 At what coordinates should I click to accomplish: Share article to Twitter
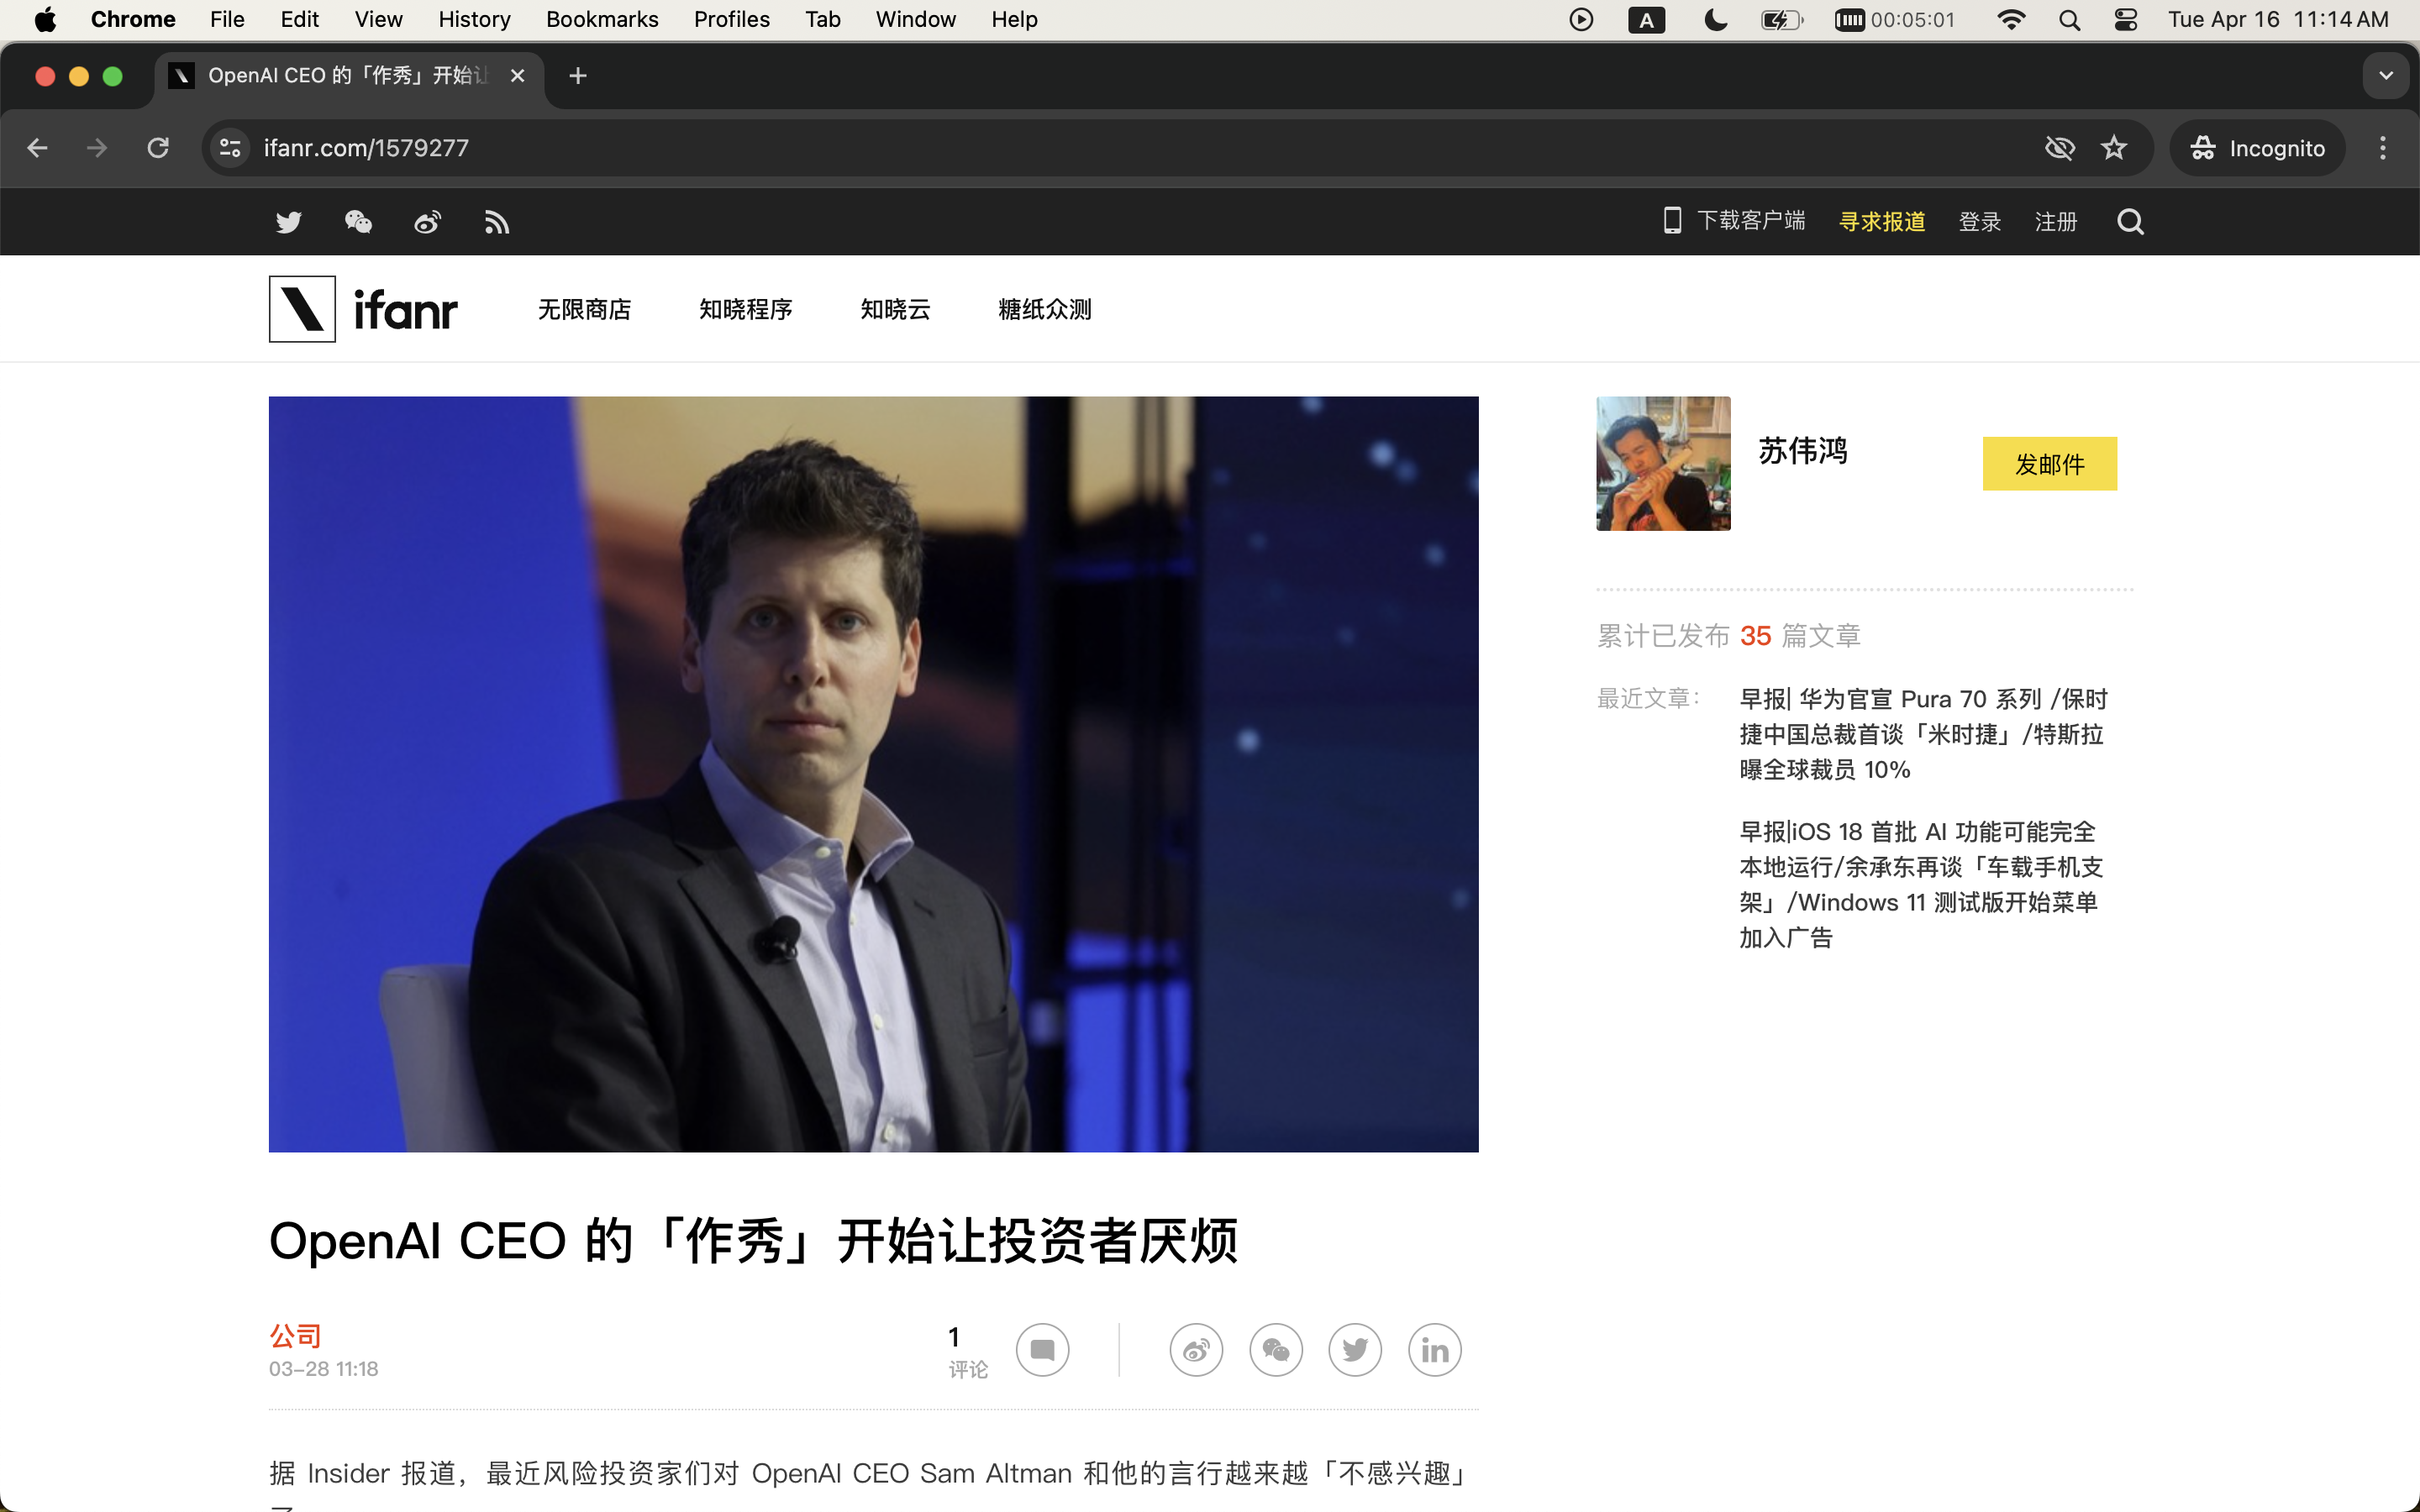[x=1355, y=1350]
